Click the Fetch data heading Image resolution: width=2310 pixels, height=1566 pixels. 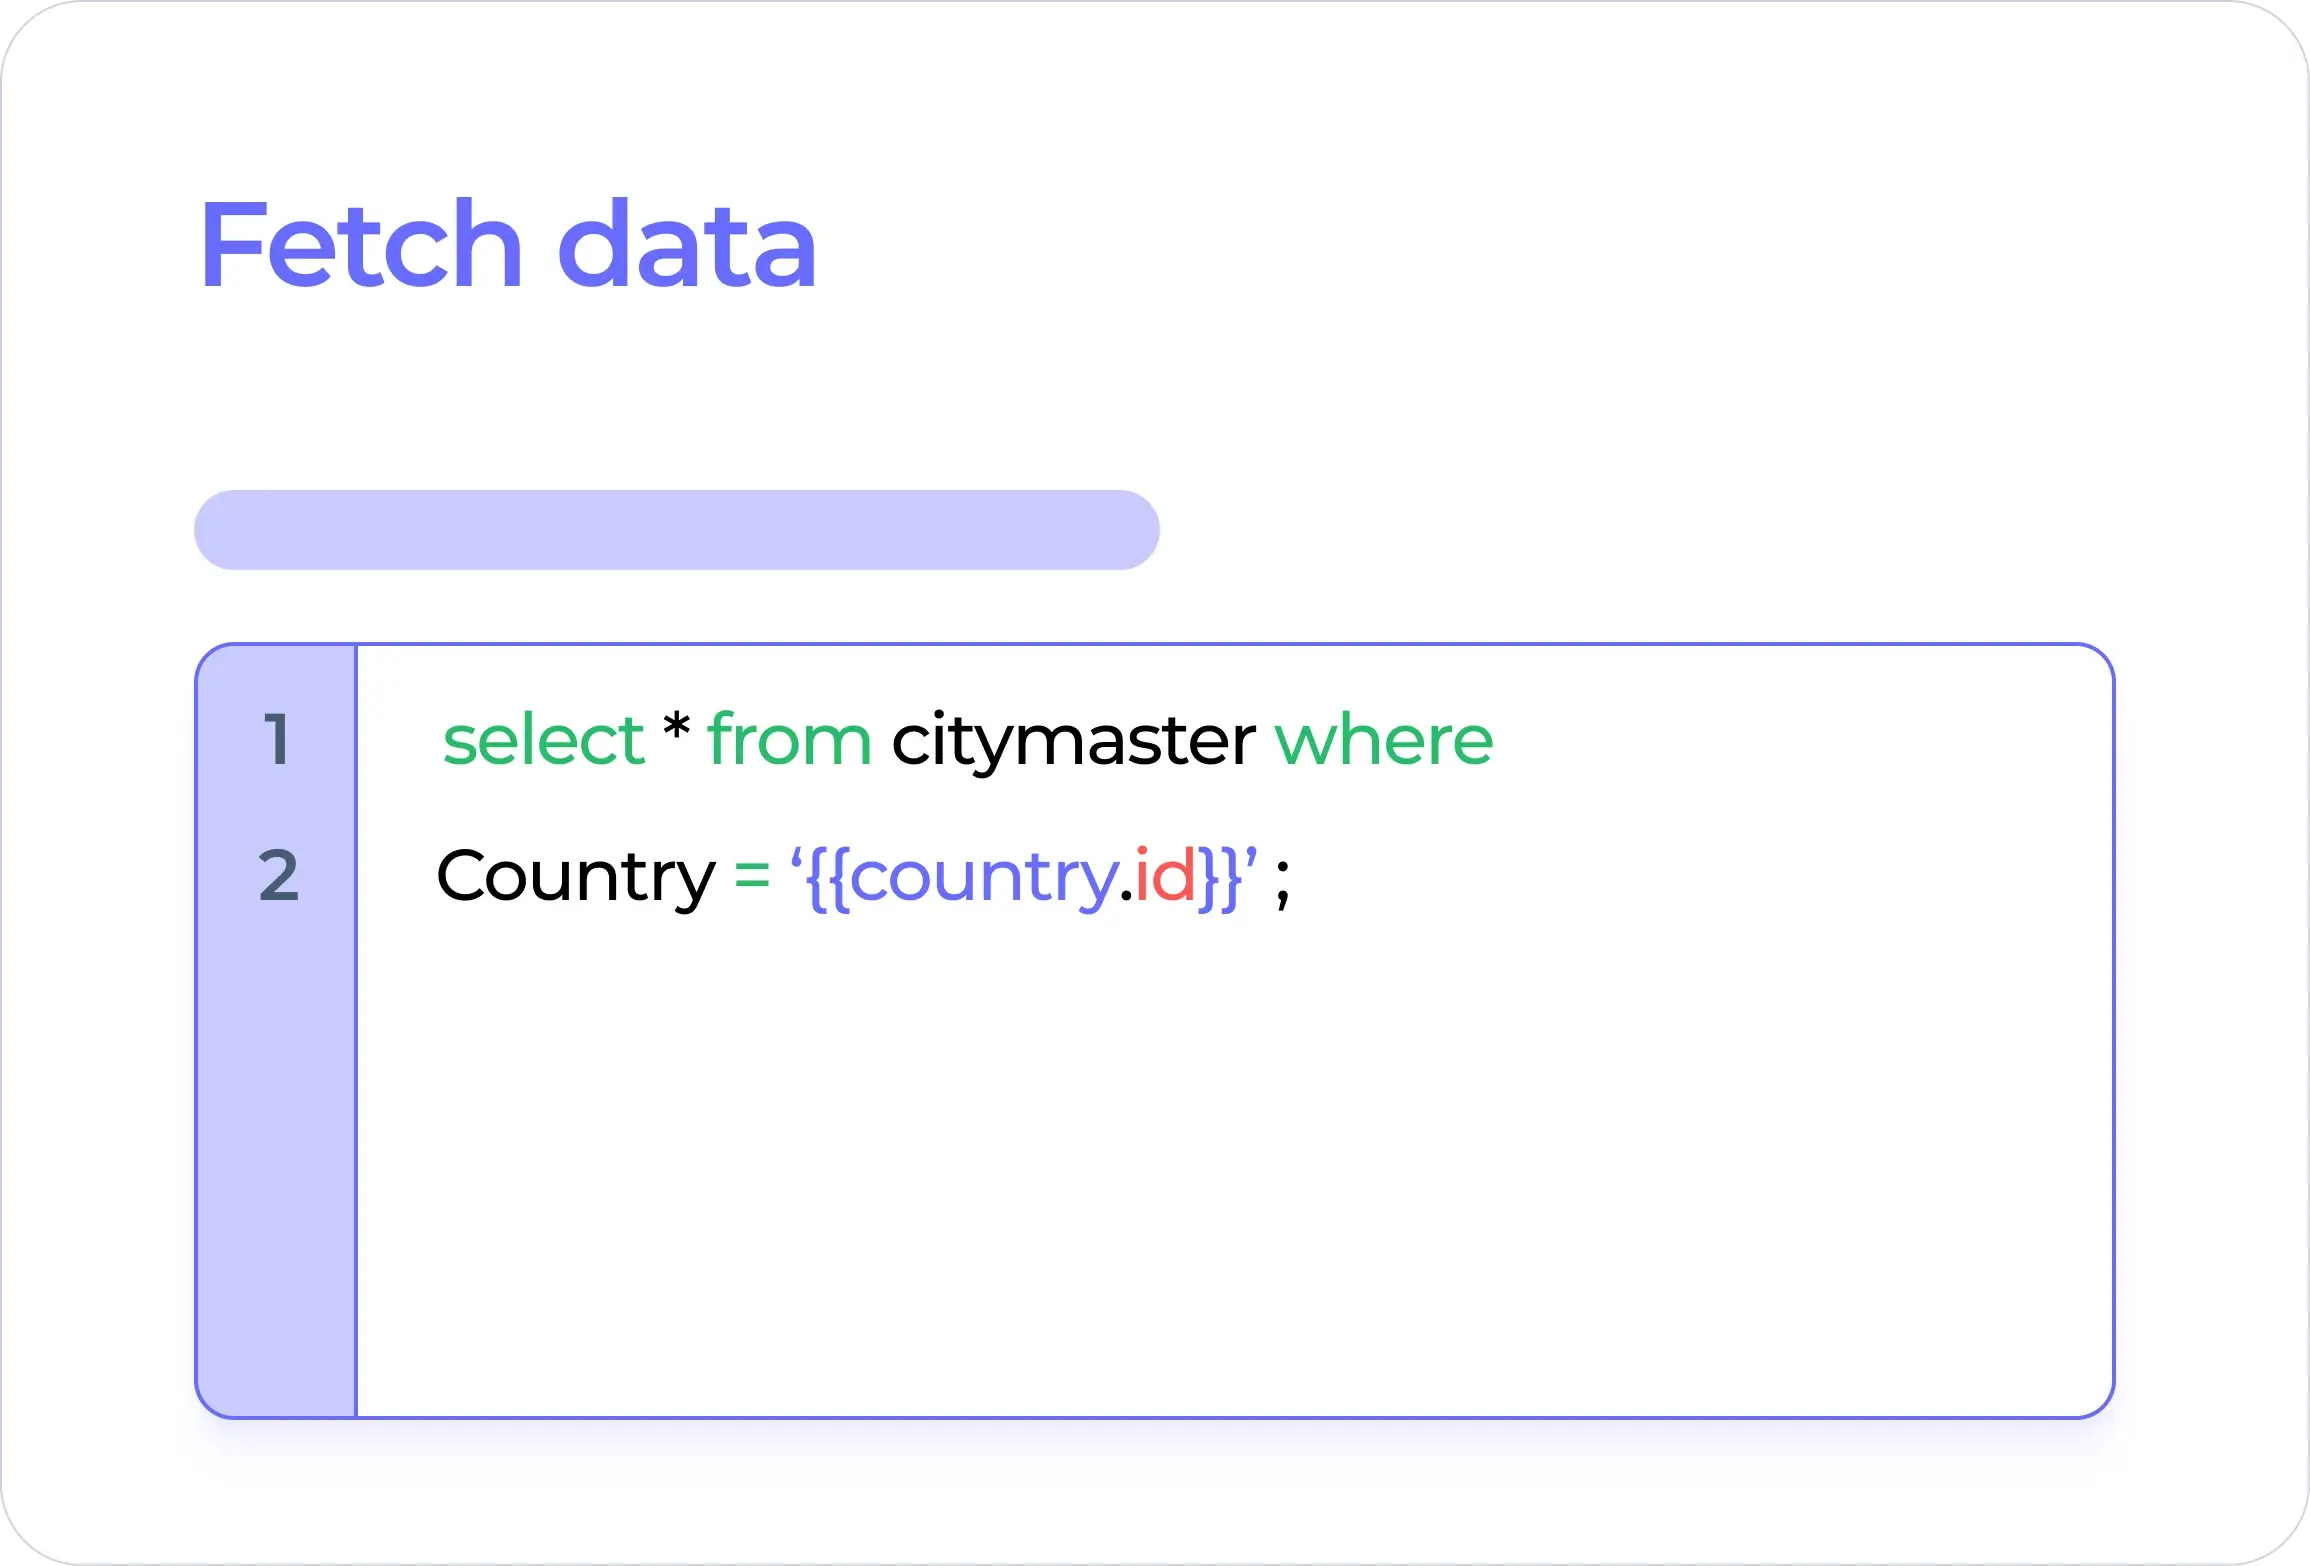coord(508,244)
